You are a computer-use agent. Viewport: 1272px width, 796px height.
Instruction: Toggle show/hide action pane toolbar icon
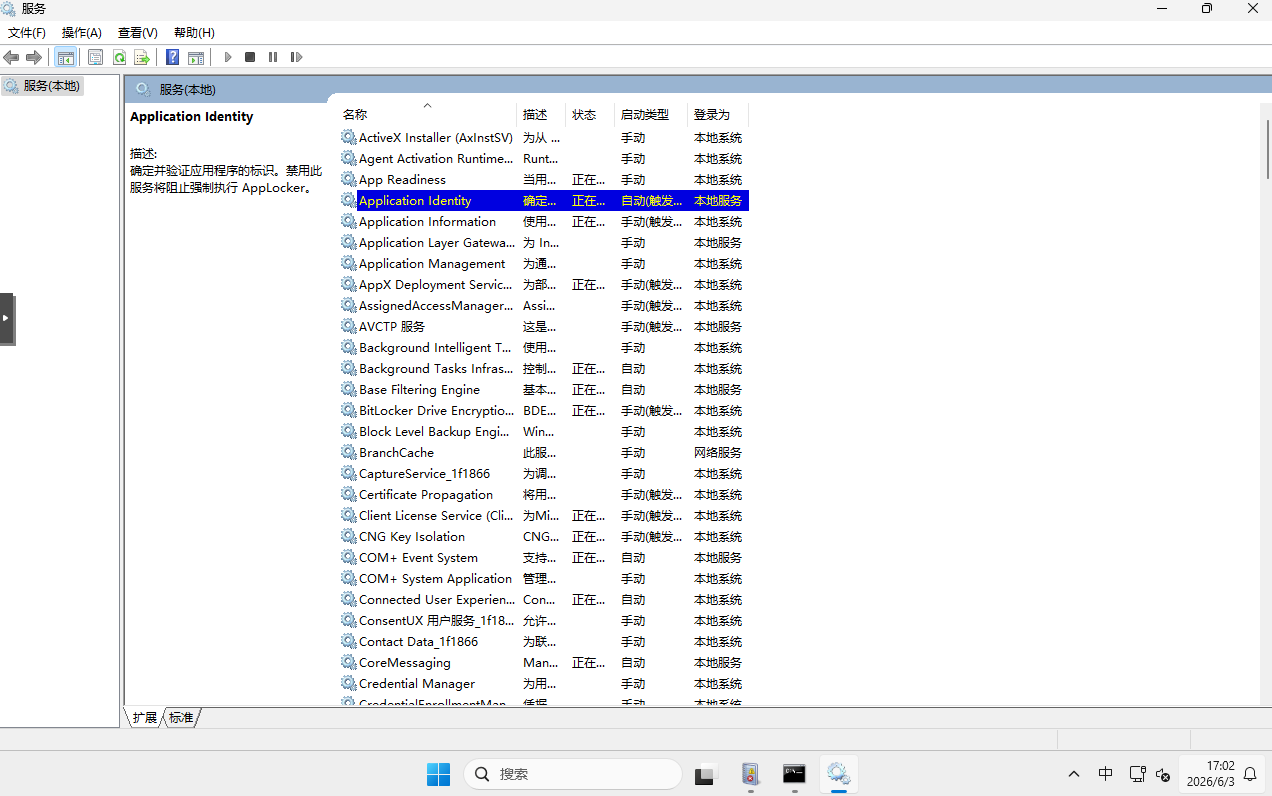pyautogui.click(x=196, y=57)
